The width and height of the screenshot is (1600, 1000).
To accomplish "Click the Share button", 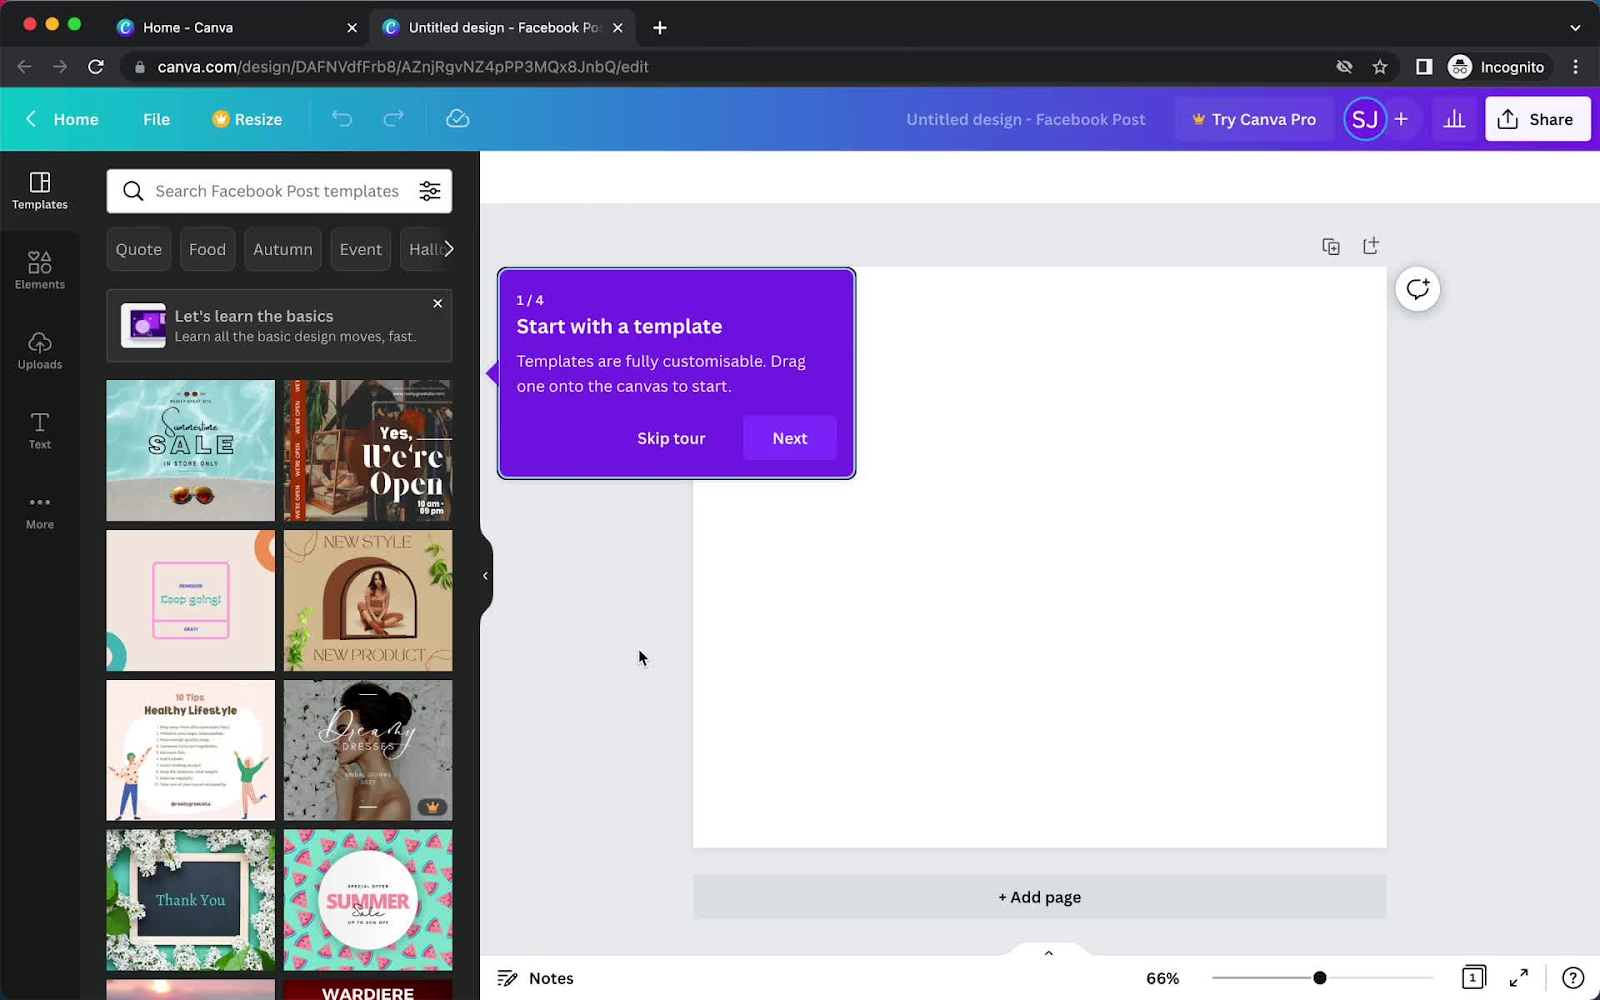I will [x=1537, y=119].
